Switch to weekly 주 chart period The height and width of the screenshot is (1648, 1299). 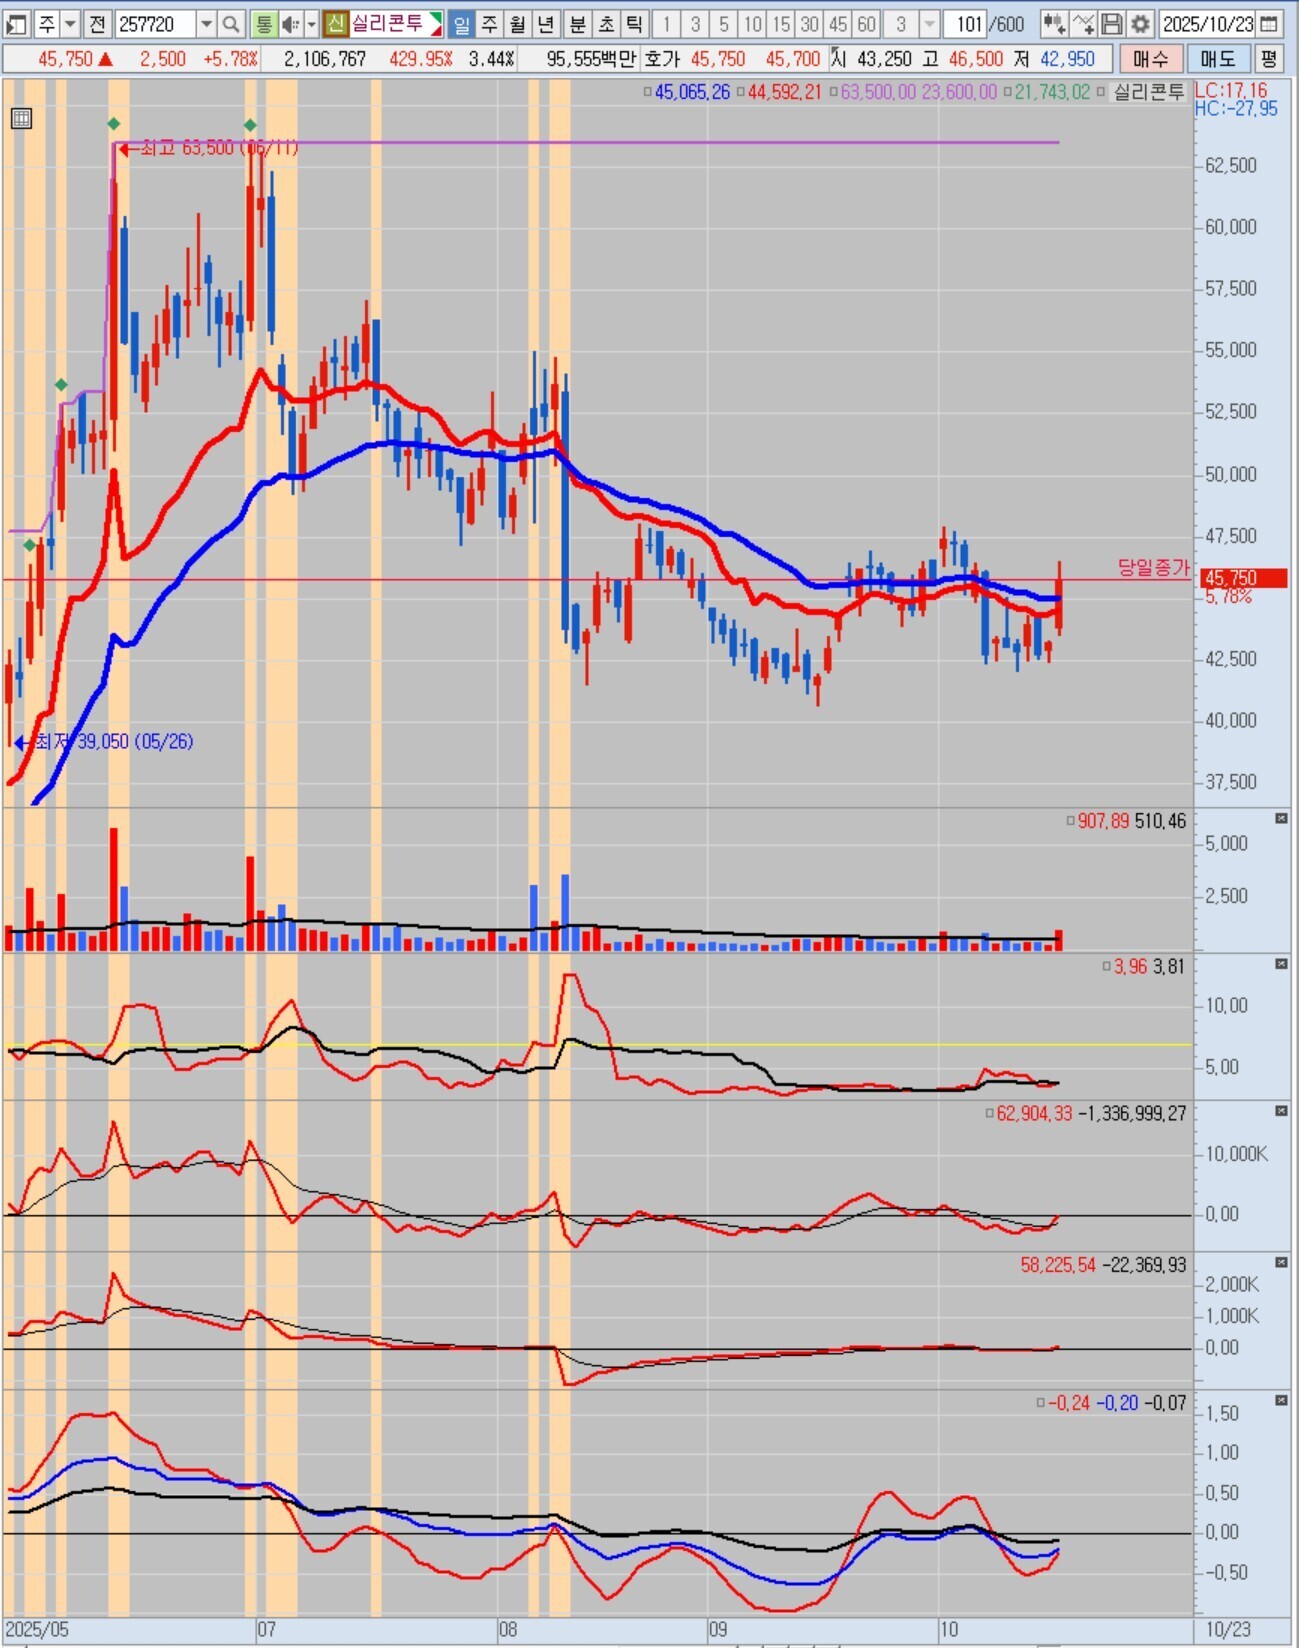[x=490, y=23]
